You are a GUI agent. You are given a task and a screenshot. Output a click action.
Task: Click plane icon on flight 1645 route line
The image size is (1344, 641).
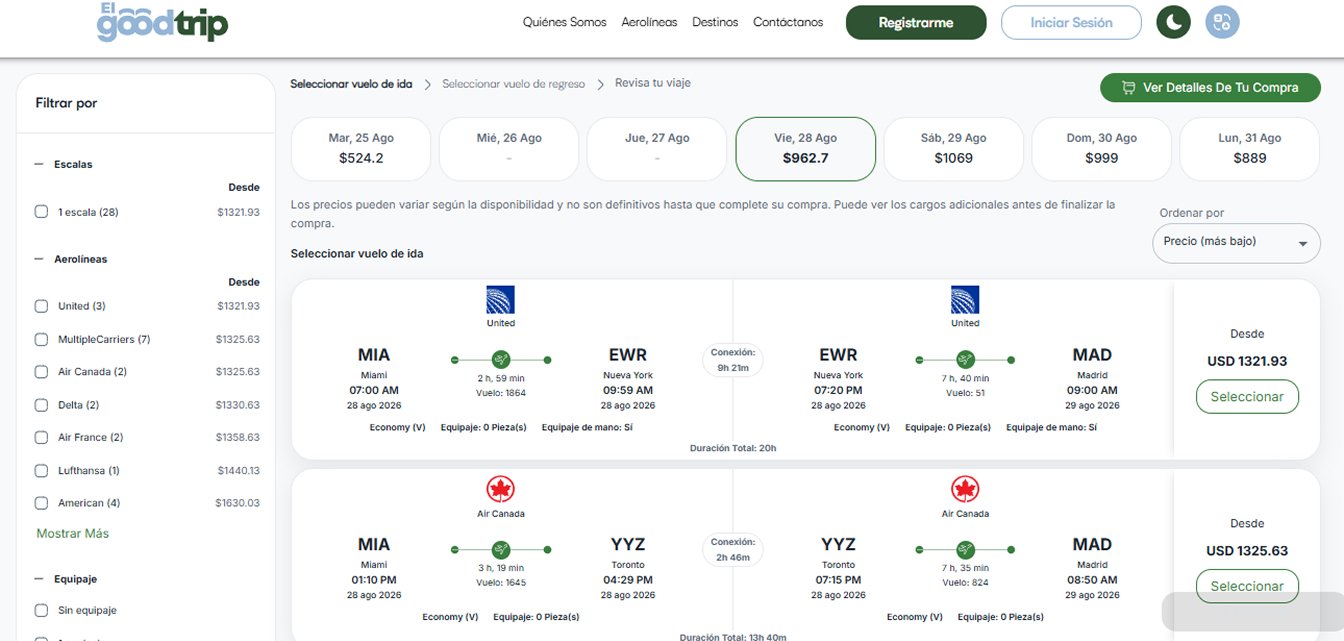pyautogui.click(x=501, y=549)
